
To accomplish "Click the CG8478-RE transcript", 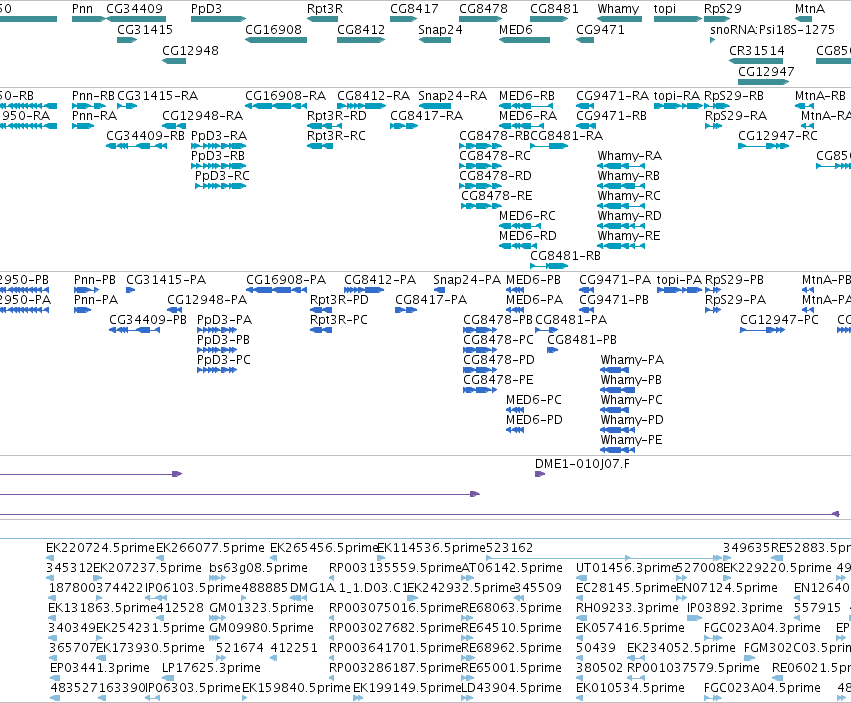I will [x=482, y=206].
